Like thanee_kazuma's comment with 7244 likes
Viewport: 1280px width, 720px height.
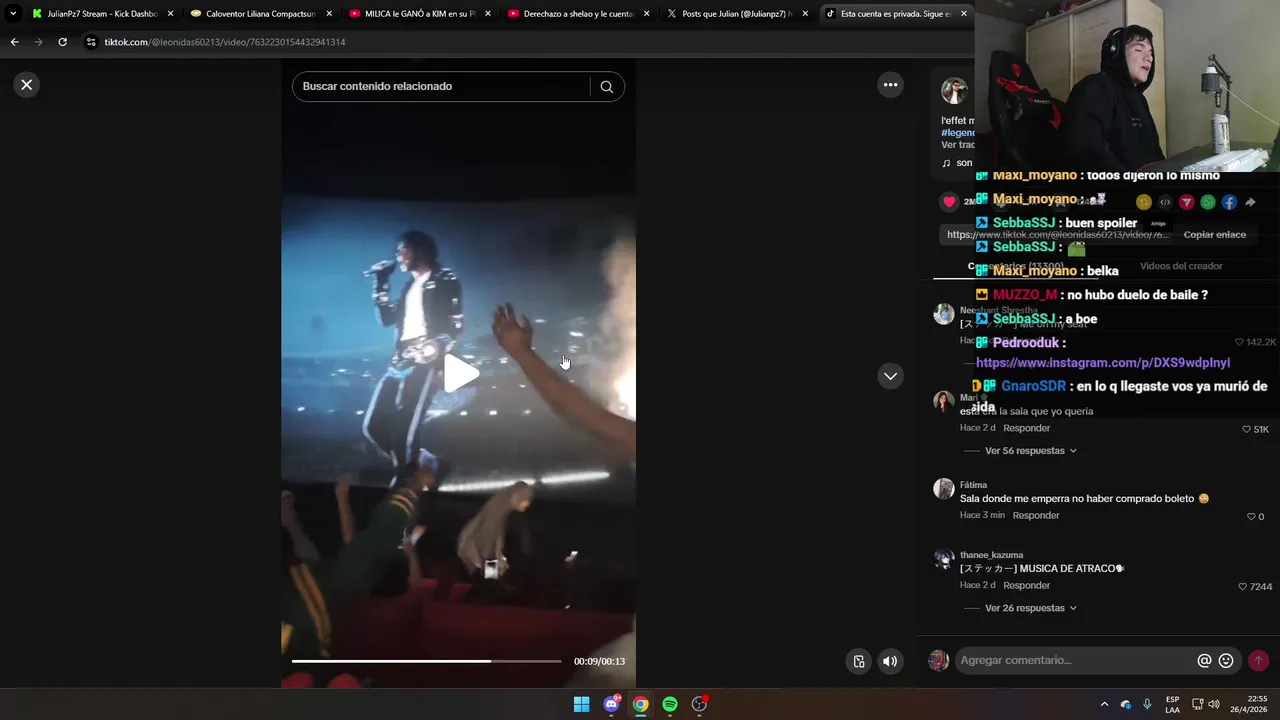point(1243,587)
